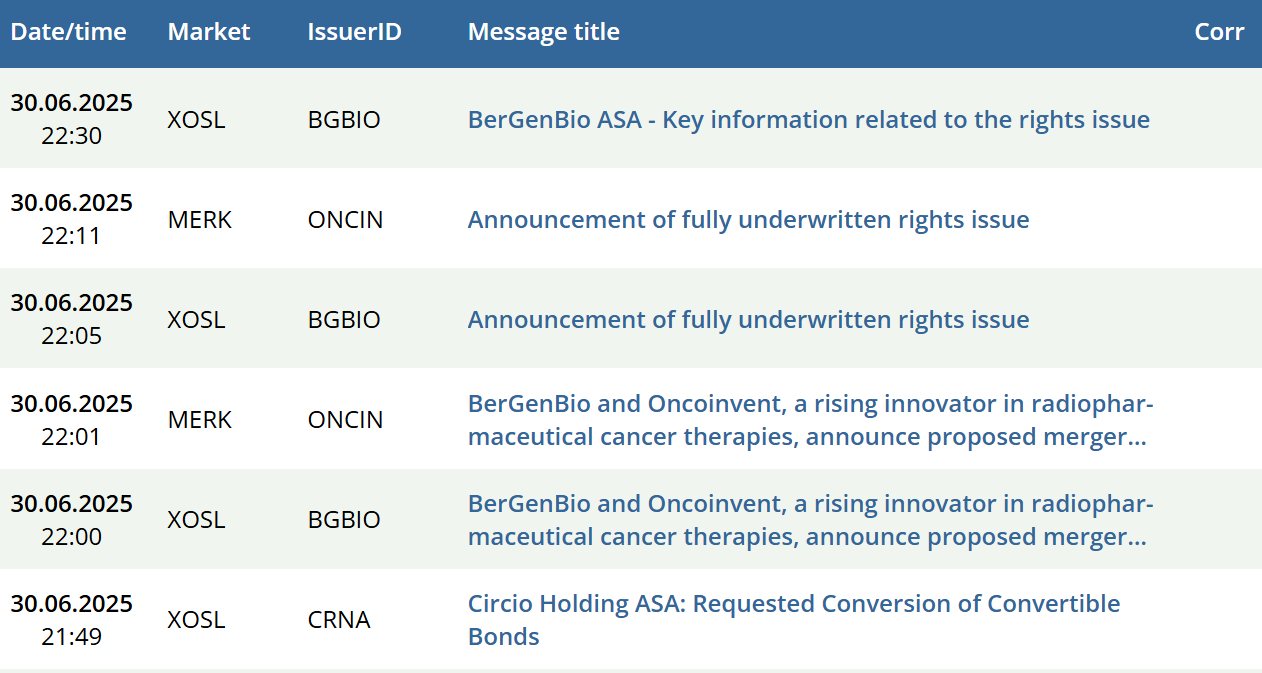Click the Market column header

(x=209, y=32)
